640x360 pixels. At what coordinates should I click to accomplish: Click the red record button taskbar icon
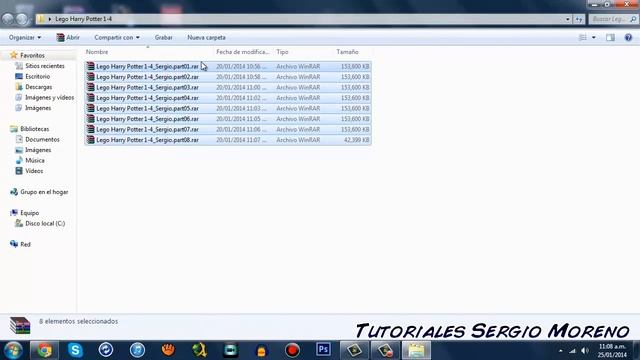(x=292, y=350)
